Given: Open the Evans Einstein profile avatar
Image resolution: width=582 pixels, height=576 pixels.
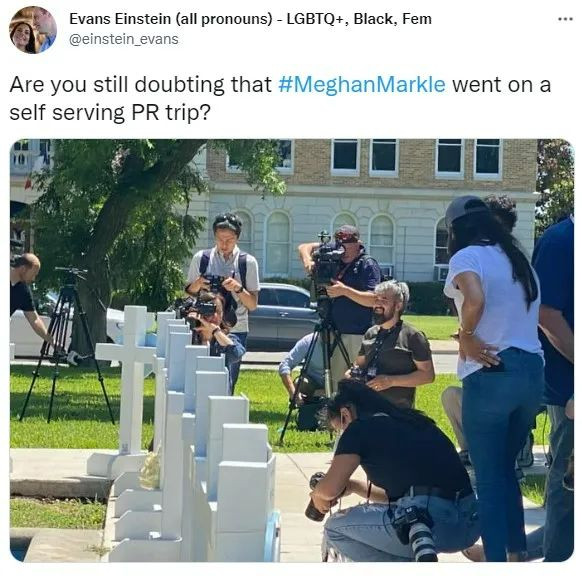Looking at the screenshot, I should (x=33, y=30).
